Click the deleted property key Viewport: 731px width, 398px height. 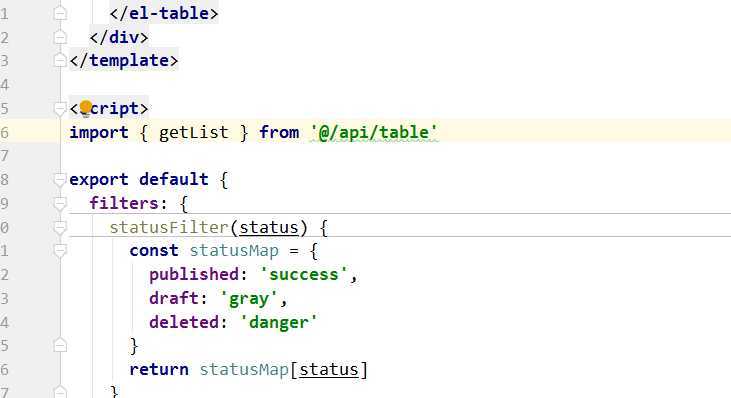coord(184,322)
